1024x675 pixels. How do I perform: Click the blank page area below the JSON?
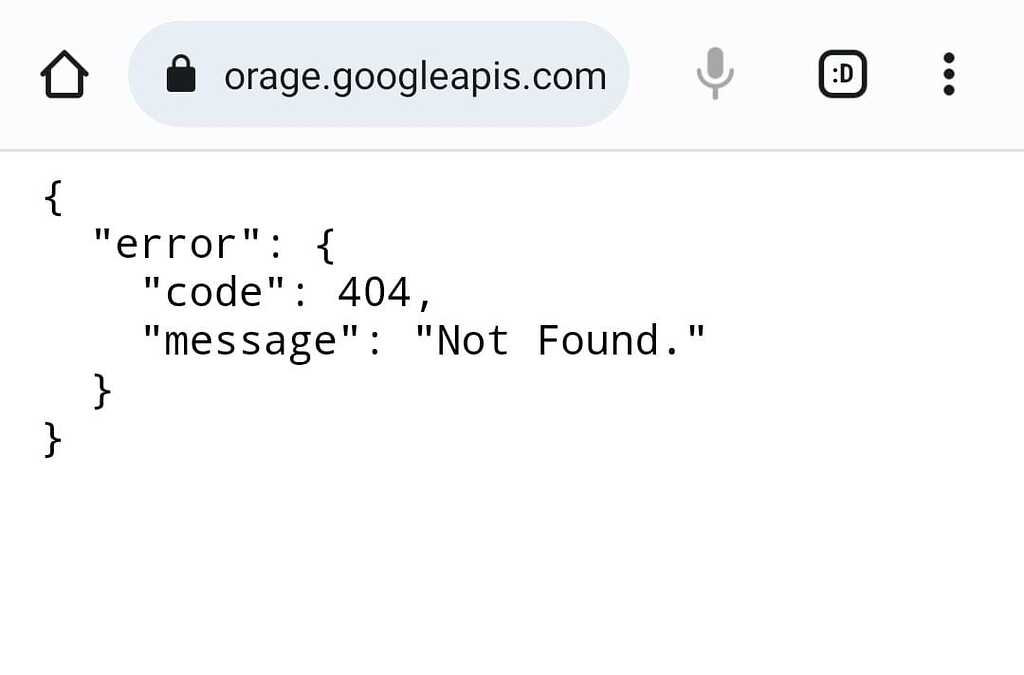coord(512,570)
